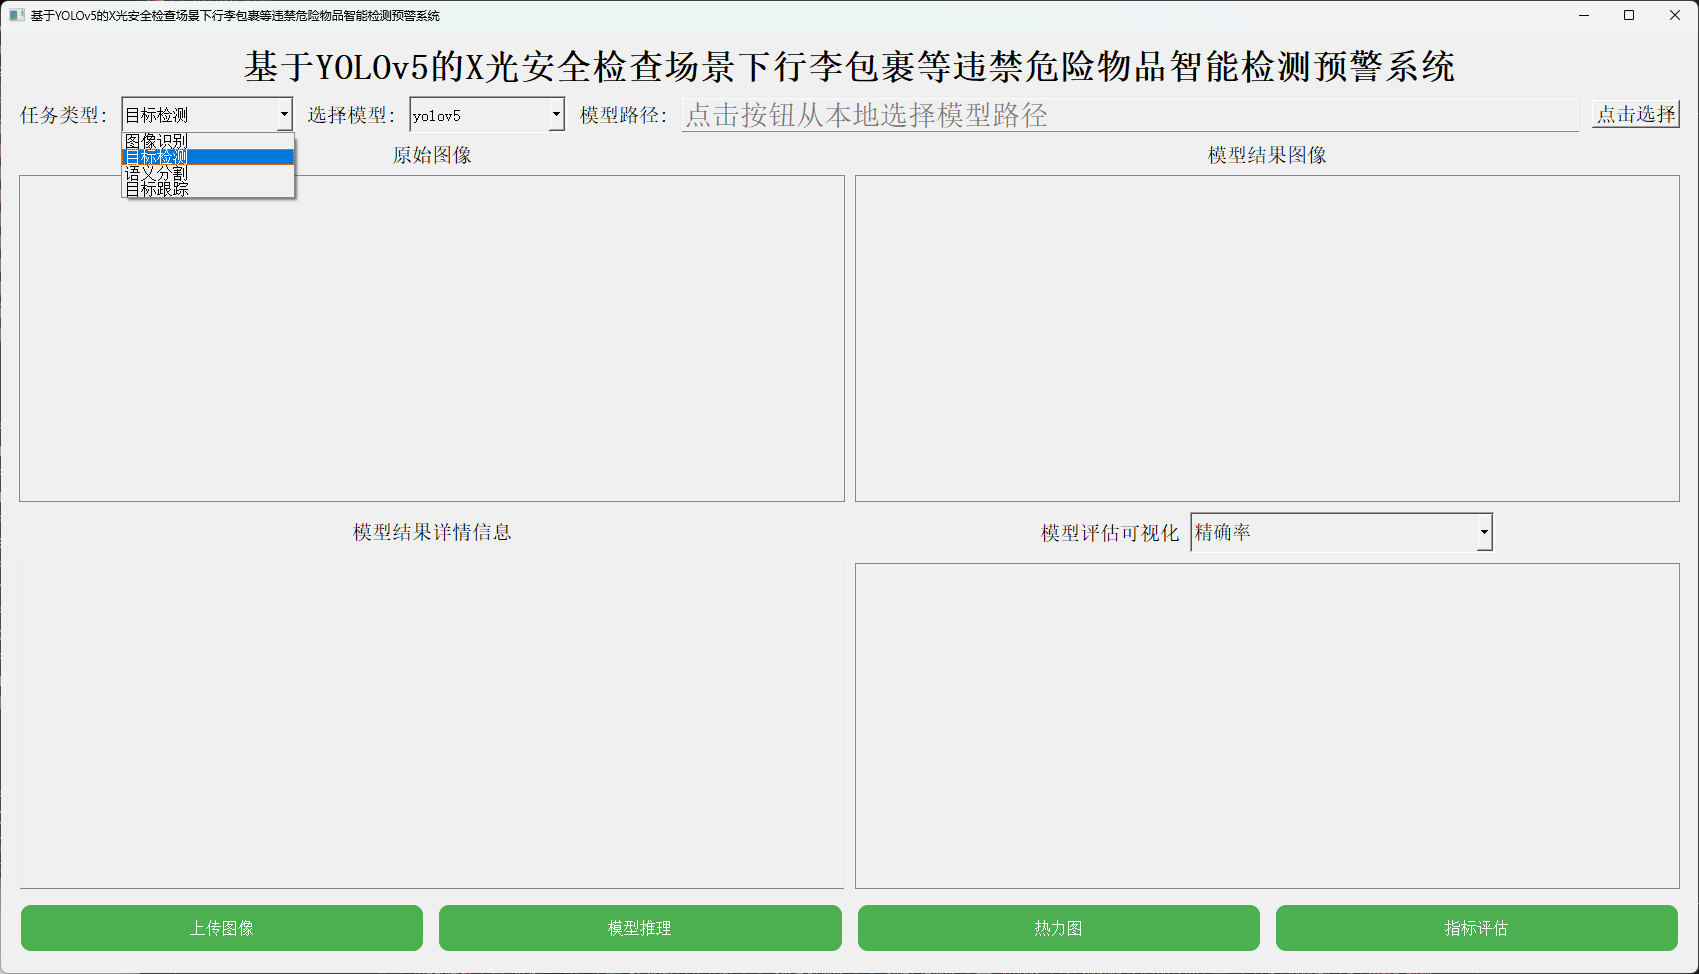Click the 模型路径 input field
The height and width of the screenshot is (974, 1699).
tap(1130, 115)
